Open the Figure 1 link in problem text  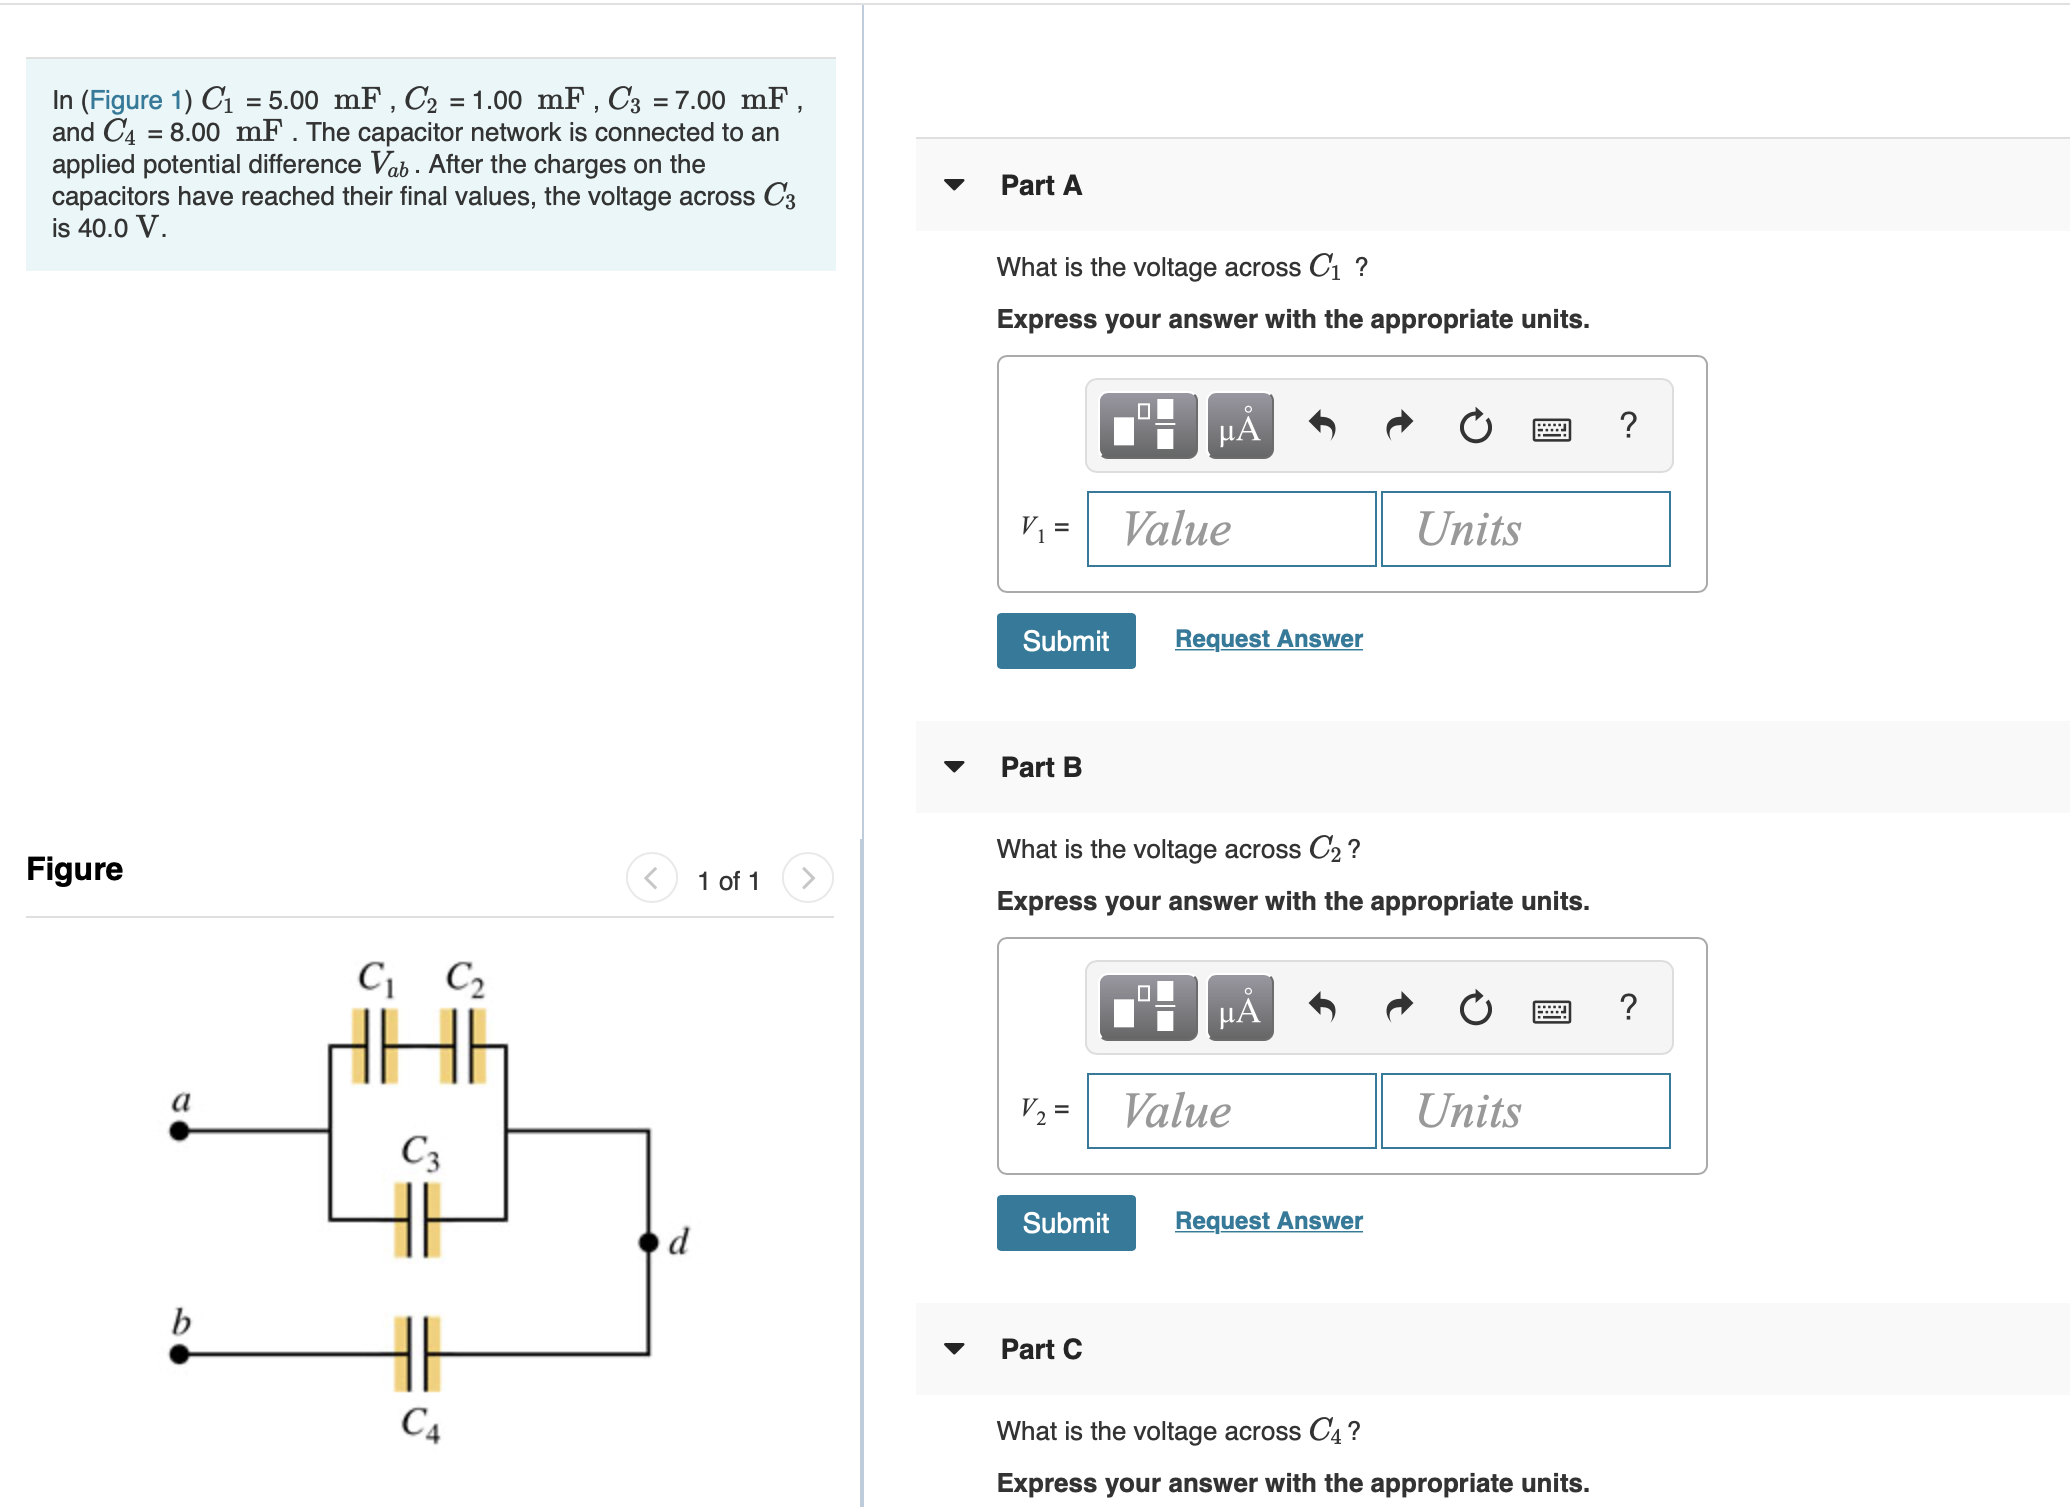point(135,100)
